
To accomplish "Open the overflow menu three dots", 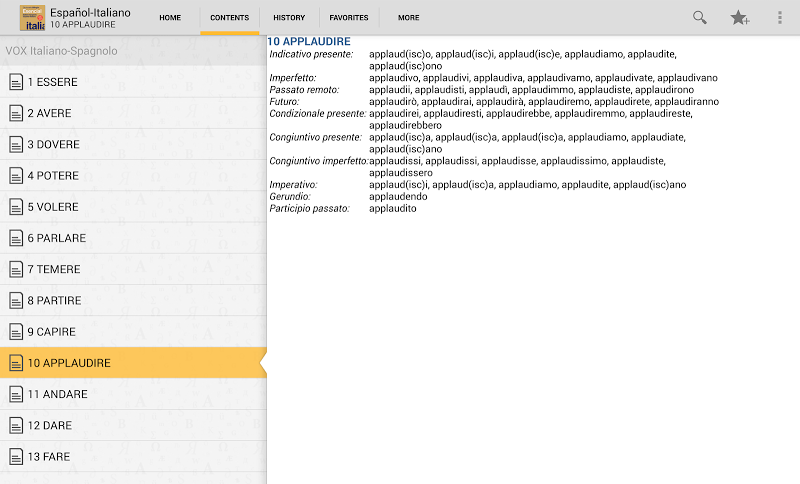I will coord(780,18).
